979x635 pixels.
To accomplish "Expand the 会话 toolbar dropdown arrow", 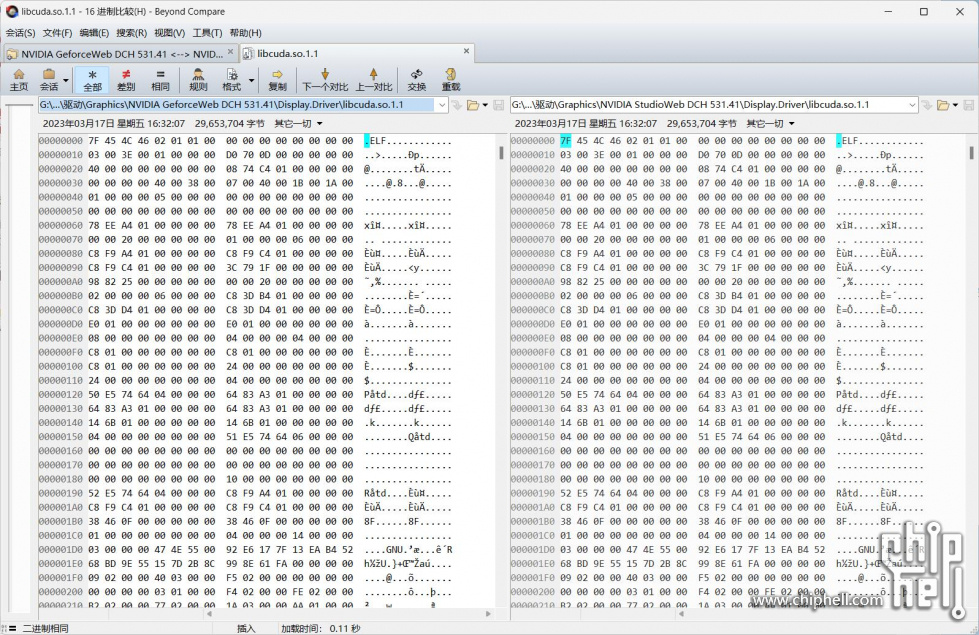I will pyautogui.click(x=66, y=81).
